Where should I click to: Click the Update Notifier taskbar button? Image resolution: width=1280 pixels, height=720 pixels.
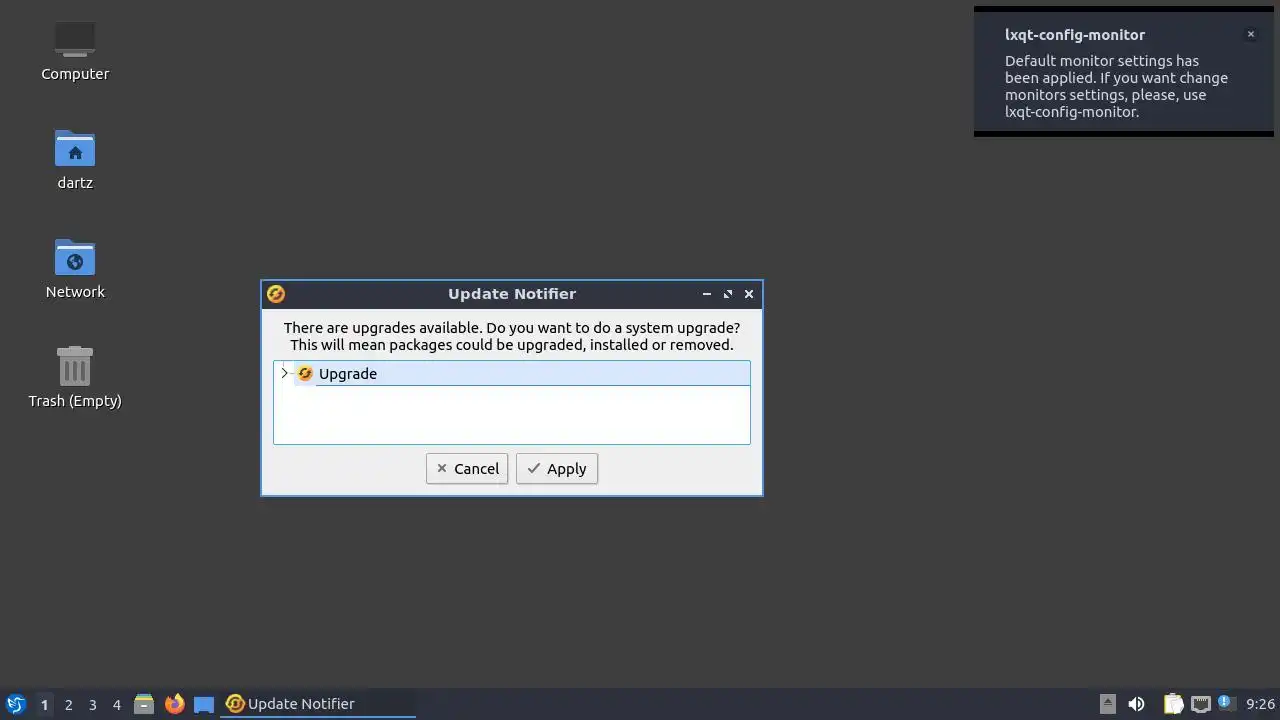(319, 704)
